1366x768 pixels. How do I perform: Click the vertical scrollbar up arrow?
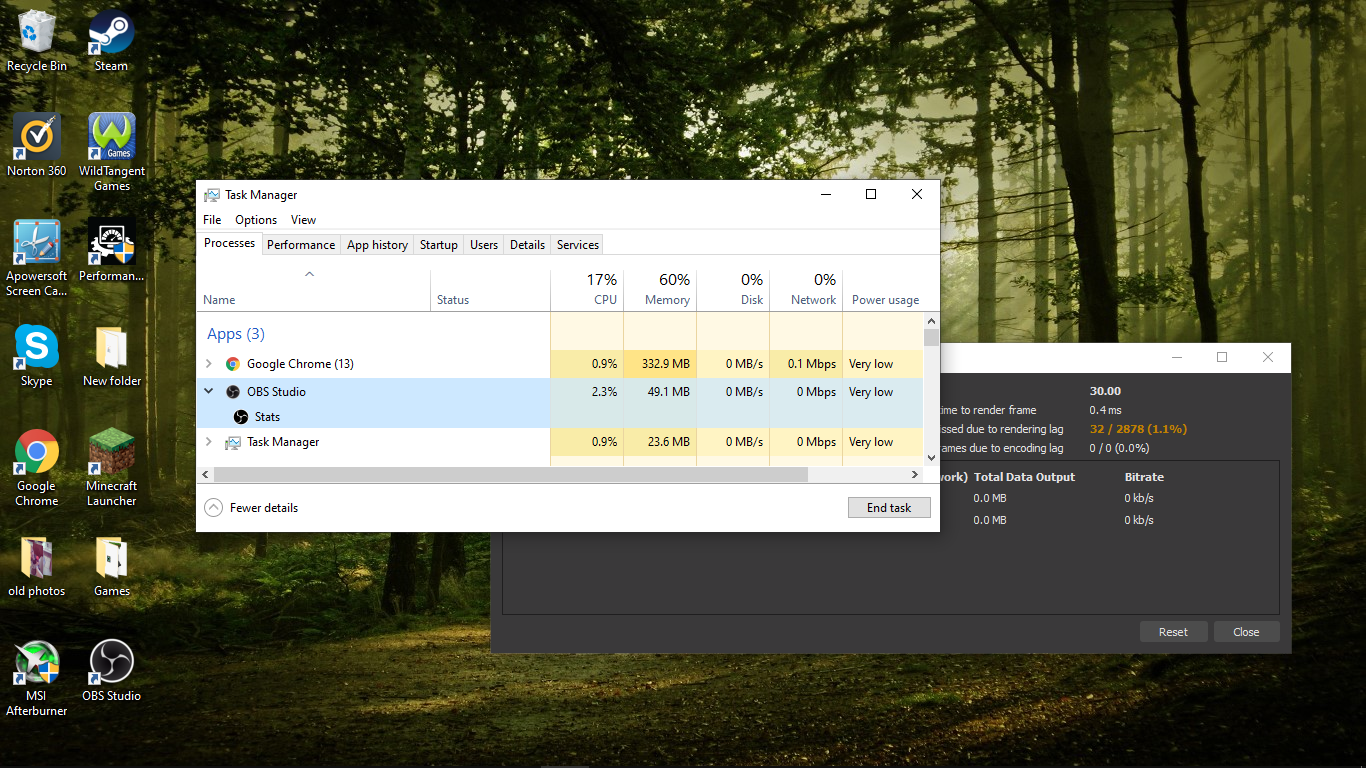click(x=932, y=322)
